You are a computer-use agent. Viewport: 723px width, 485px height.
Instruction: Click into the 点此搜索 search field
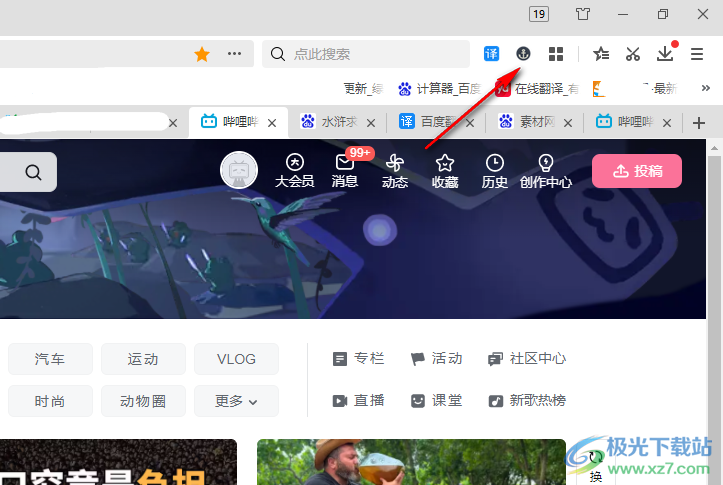[x=367, y=54]
